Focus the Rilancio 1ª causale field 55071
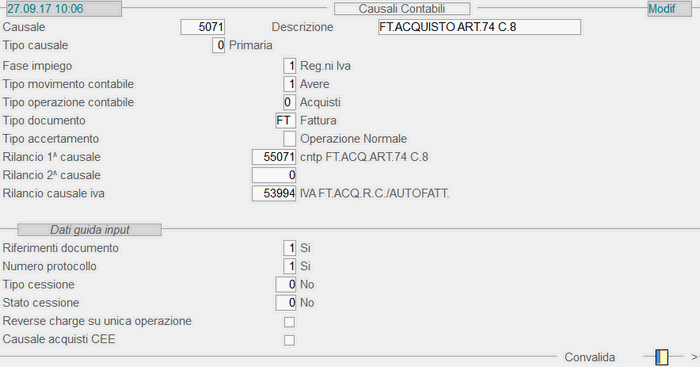 point(274,157)
